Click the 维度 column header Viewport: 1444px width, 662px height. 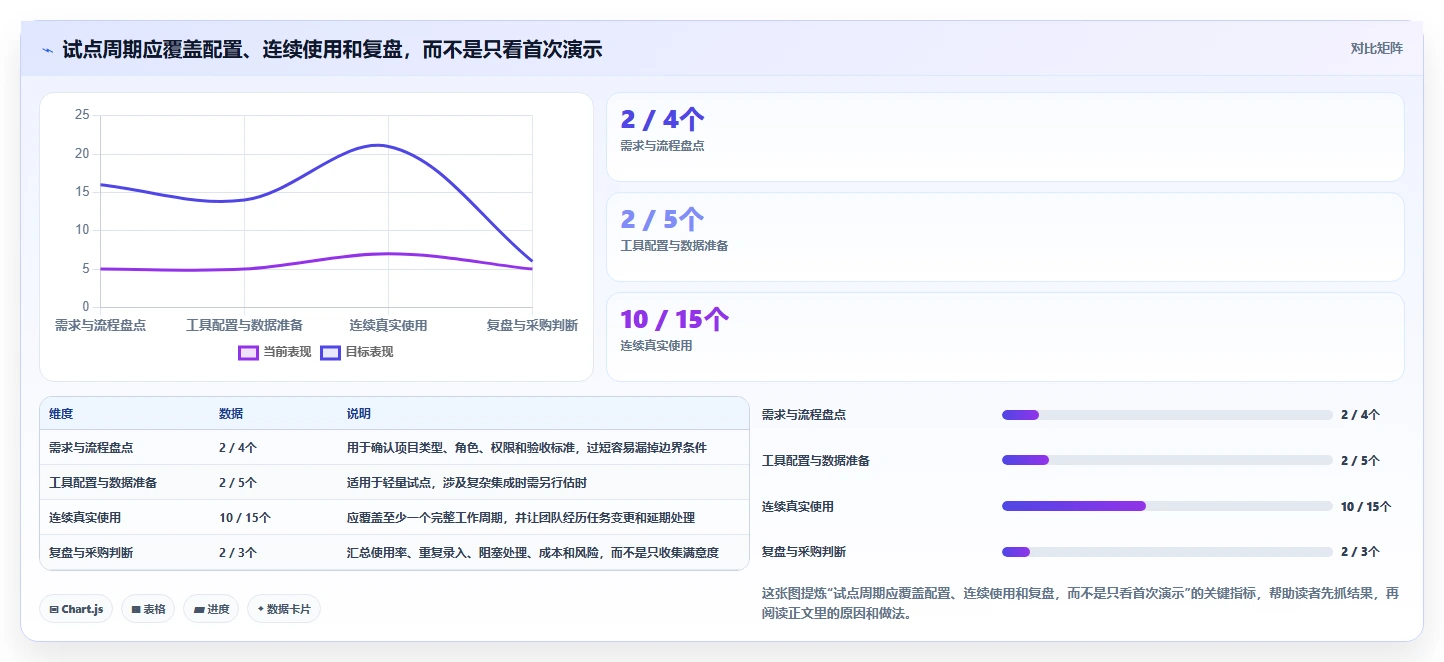[61, 414]
